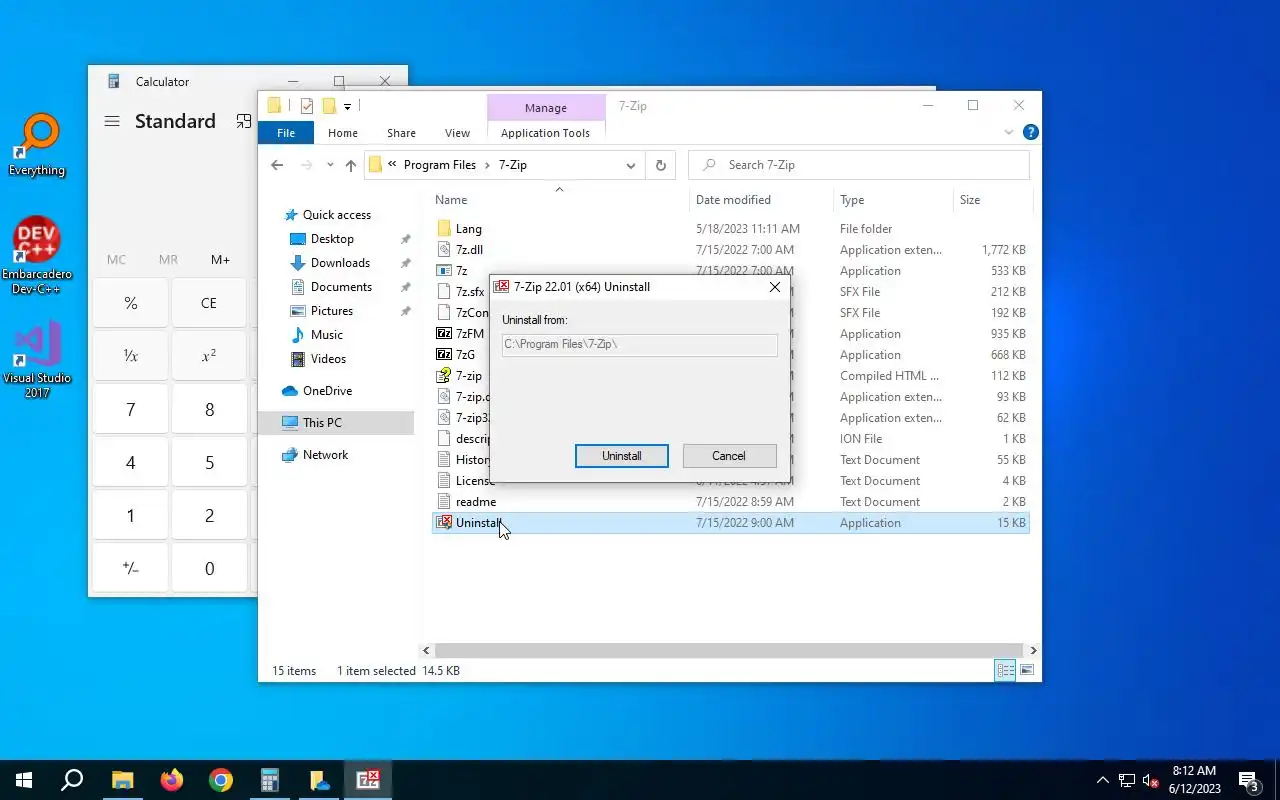
Task: Open Videos in navigation pane
Action: click(328, 359)
